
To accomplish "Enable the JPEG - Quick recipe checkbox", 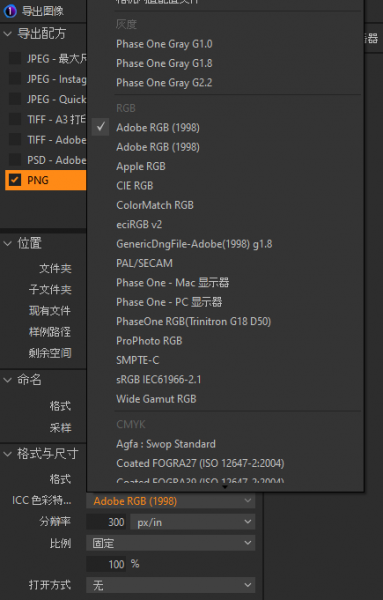I will pos(15,99).
